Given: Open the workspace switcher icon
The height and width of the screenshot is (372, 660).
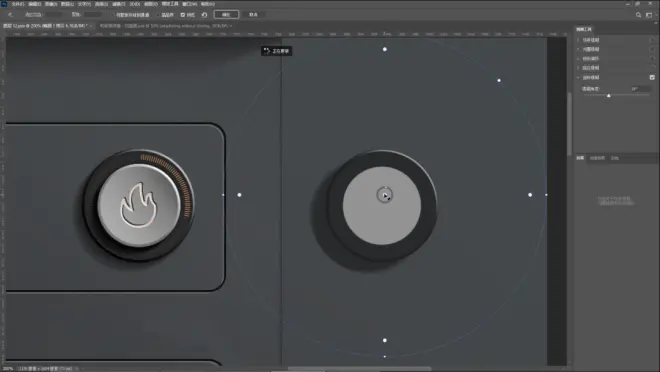Looking at the screenshot, I should point(649,15).
